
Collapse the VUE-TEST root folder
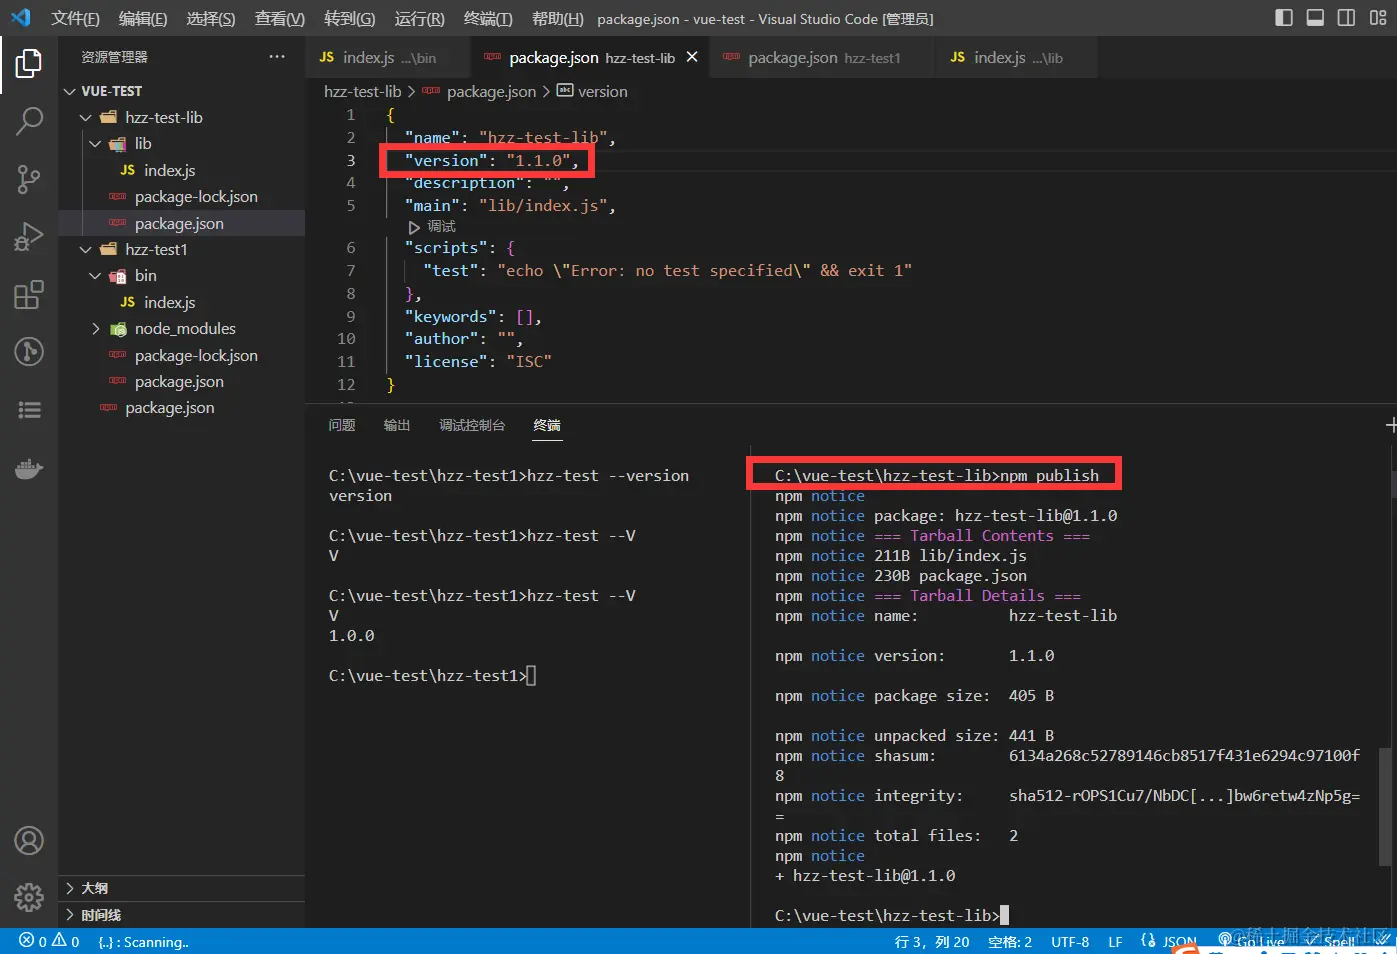[x=70, y=91]
